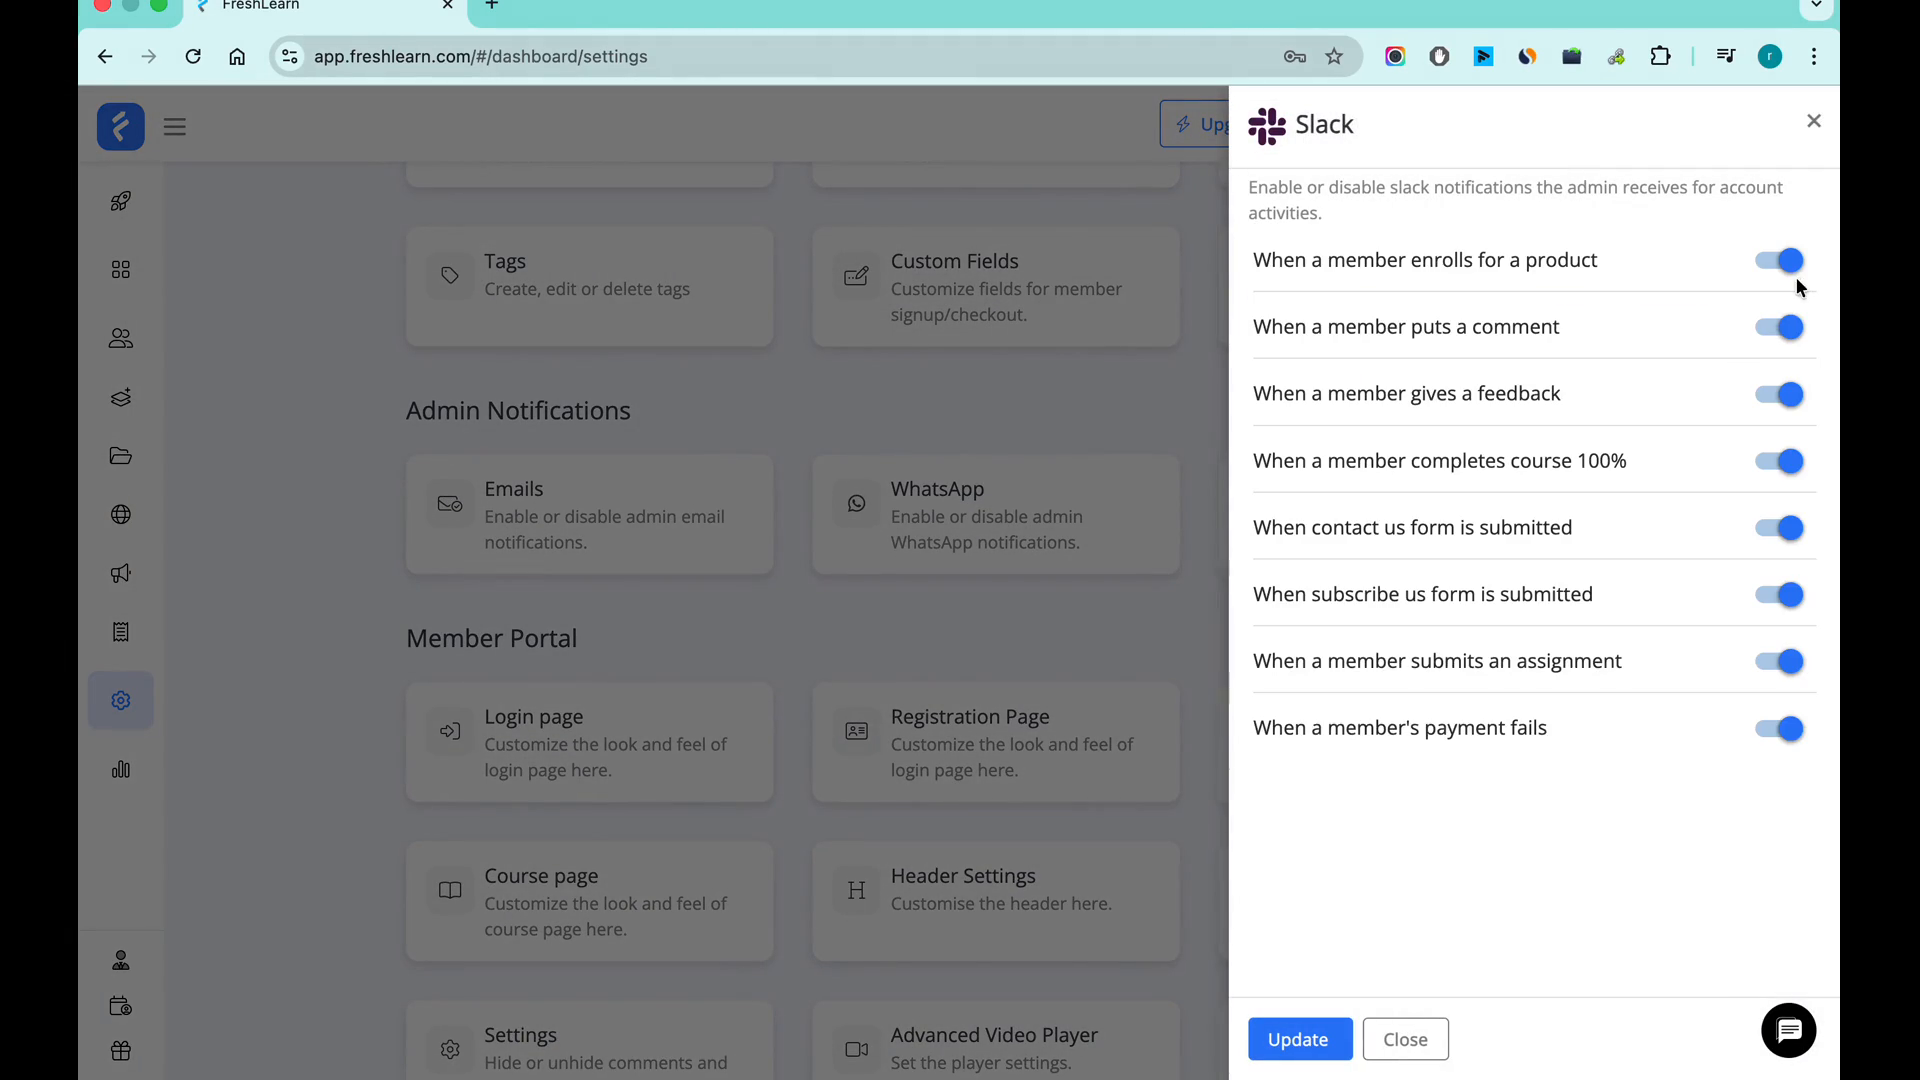Expand the tab search chevron in Chrome
The image size is (1920, 1080).
[1816, 6]
